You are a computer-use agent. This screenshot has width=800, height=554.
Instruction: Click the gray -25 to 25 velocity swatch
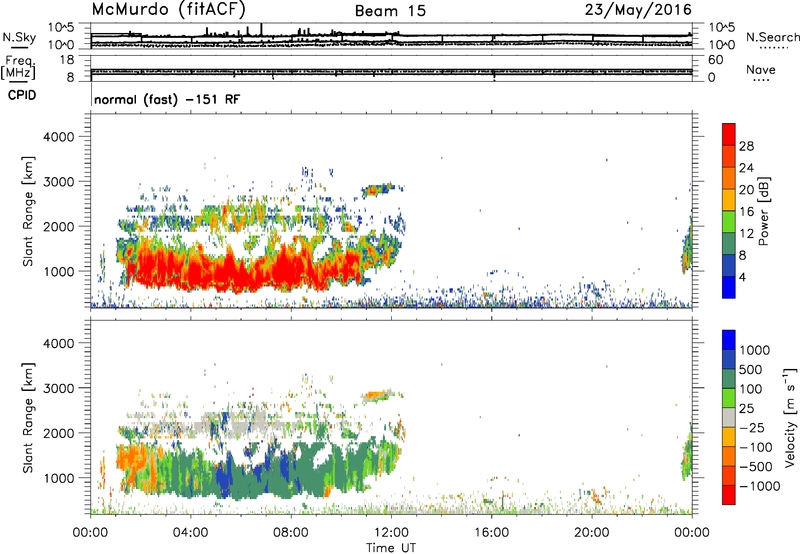[x=729, y=417]
